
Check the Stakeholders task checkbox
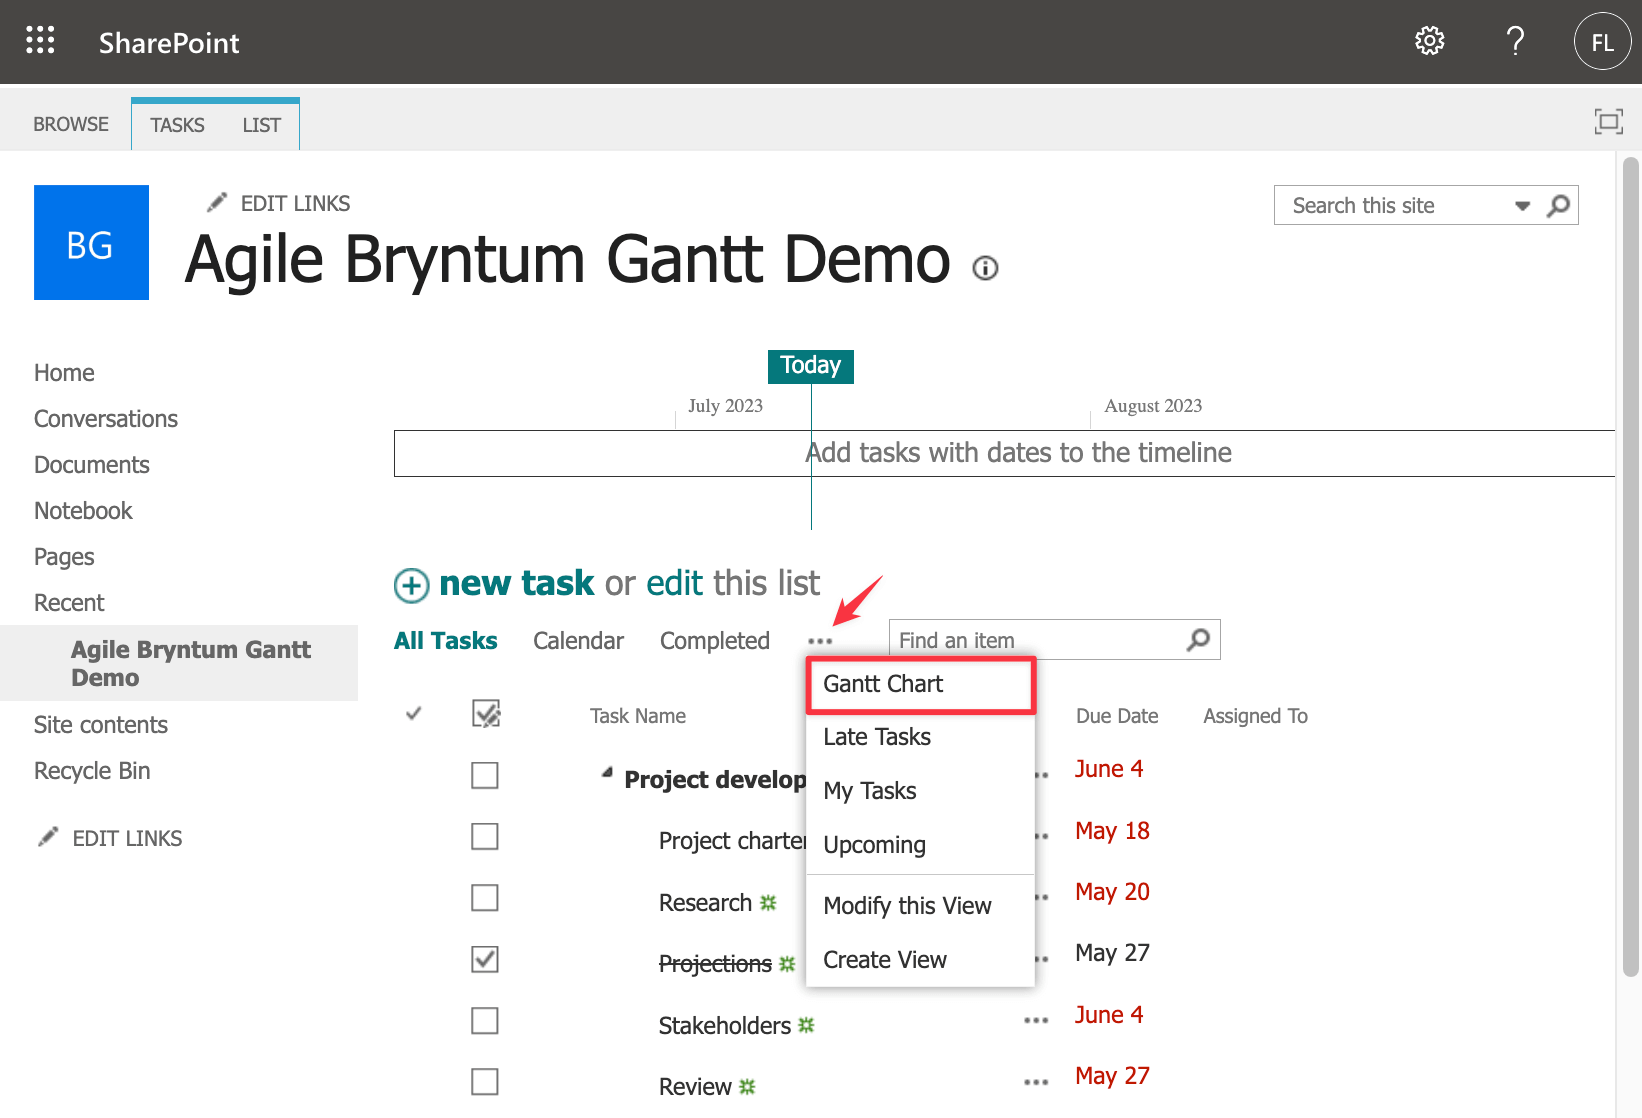point(485,1021)
